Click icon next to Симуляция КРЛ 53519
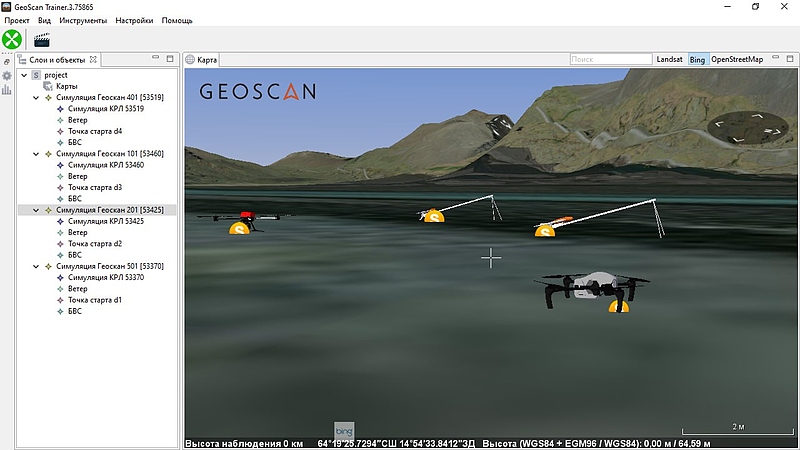 pos(60,109)
